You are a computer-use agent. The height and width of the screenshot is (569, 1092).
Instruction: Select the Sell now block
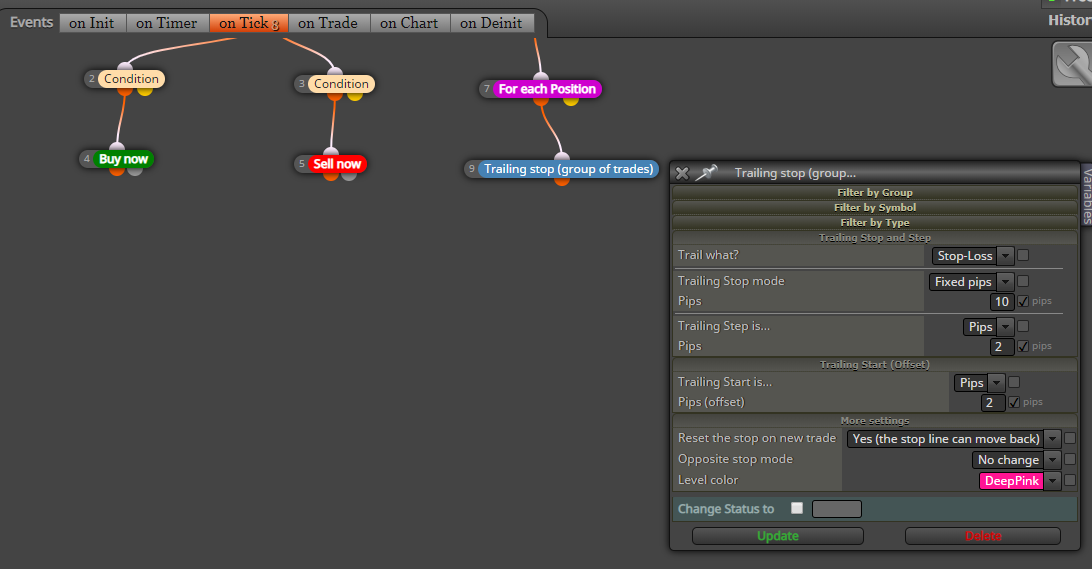pyautogui.click(x=337, y=164)
